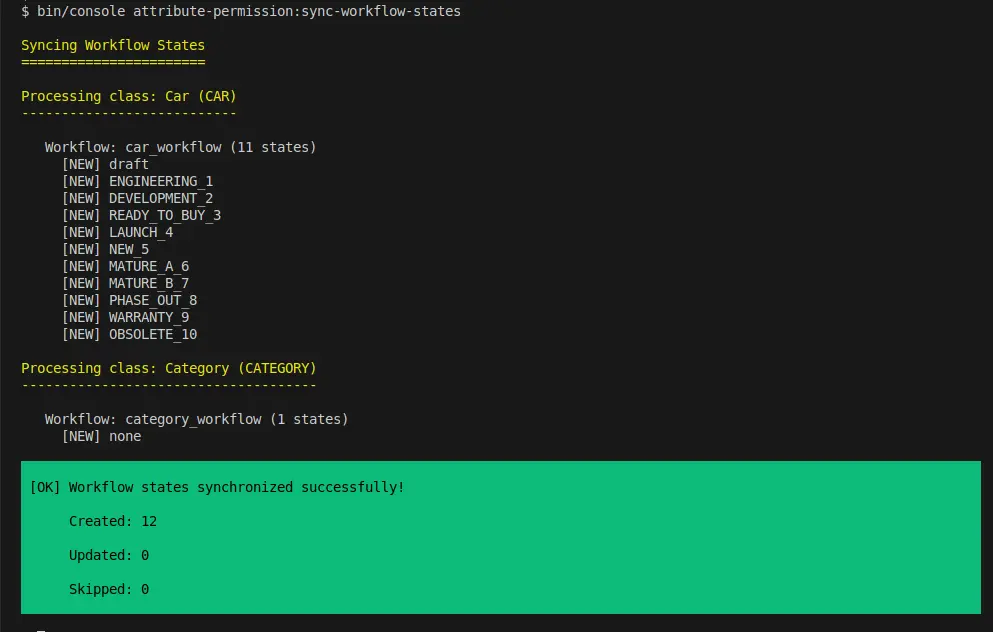Select the '[NEW] PHASE_OUT_8' line
Image resolution: width=993 pixels, height=632 pixels.
tap(129, 300)
